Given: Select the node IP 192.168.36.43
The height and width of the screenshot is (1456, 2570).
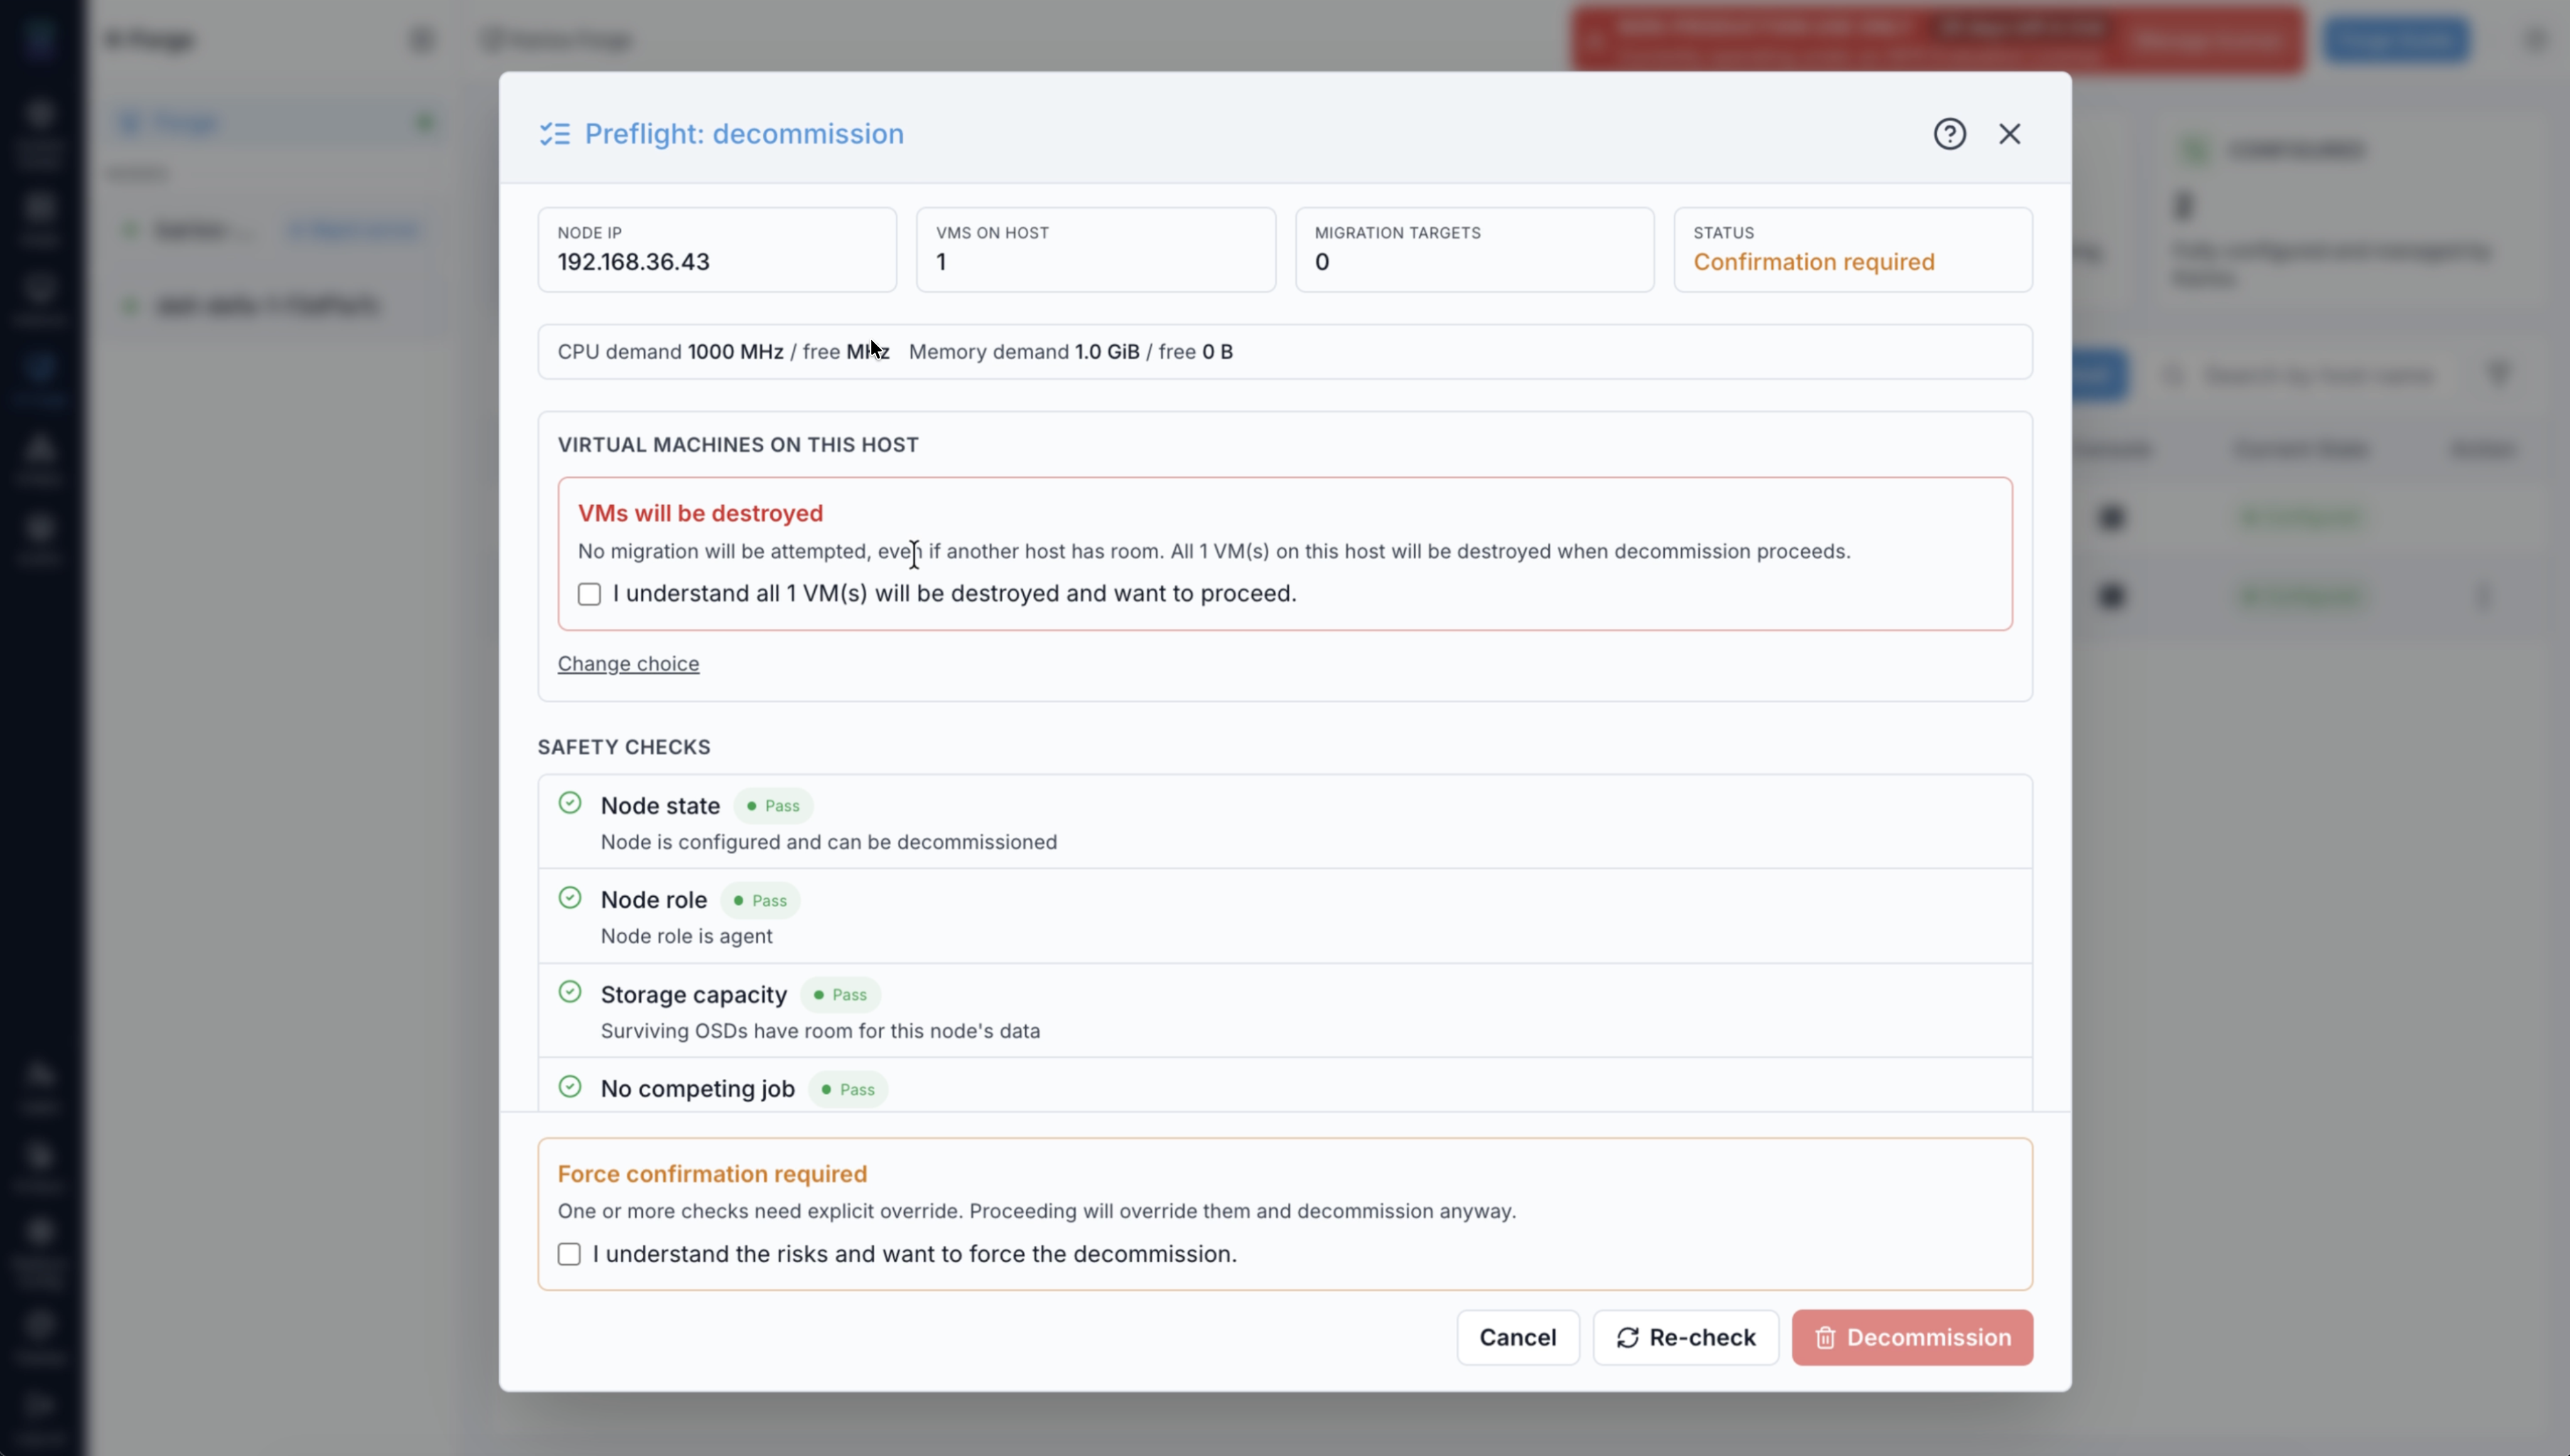Looking at the screenshot, I should pyautogui.click(x=633, y=262).
